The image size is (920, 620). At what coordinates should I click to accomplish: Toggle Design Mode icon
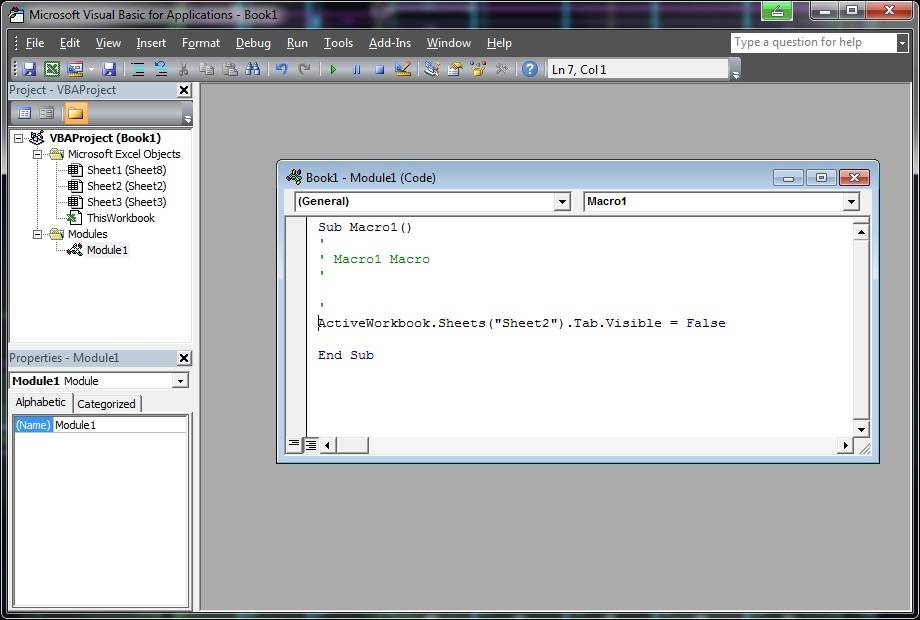[x=402, y=69]
